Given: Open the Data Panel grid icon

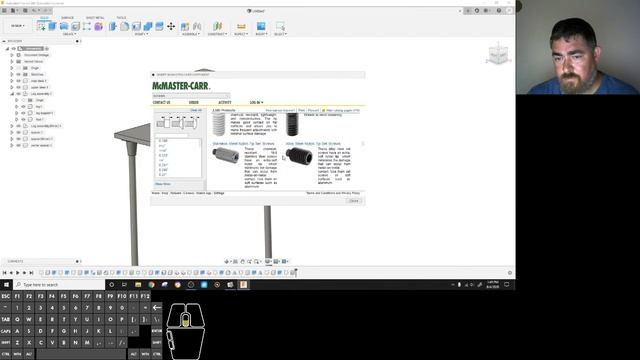Looking at the screenshot, I should point(4,11).
